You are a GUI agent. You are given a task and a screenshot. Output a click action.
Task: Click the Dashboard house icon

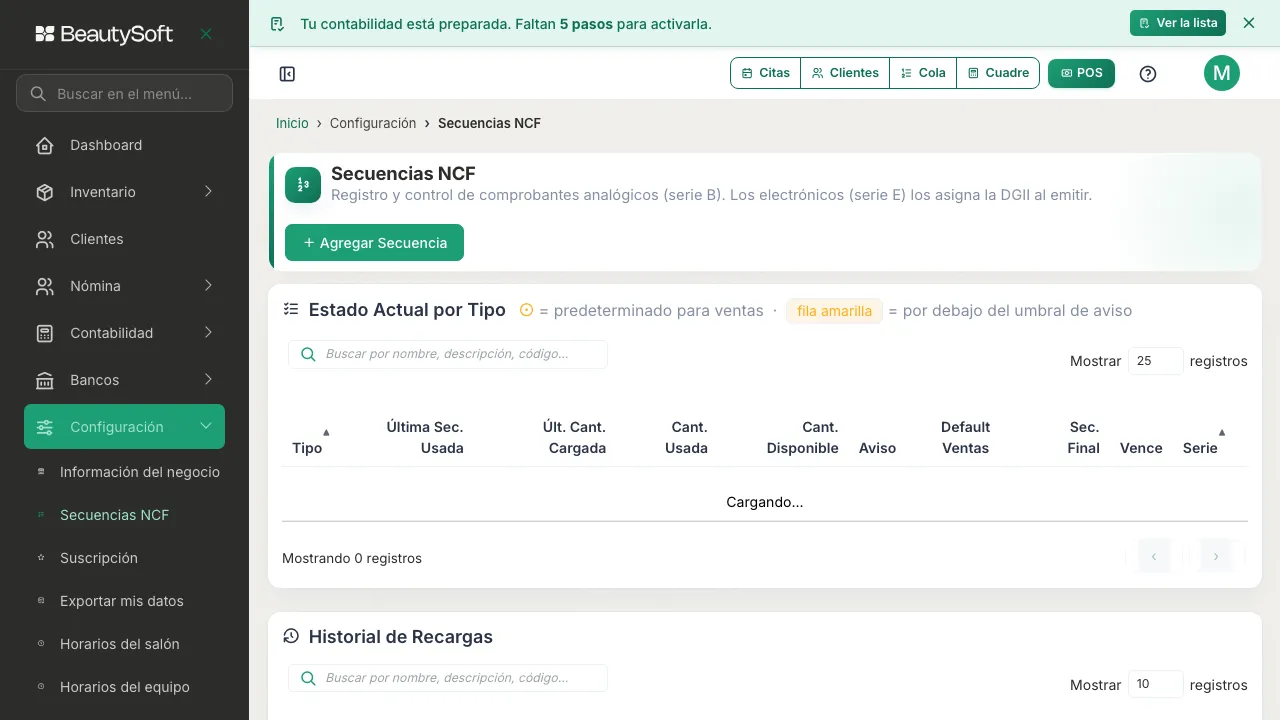click(x=45, y=145)
